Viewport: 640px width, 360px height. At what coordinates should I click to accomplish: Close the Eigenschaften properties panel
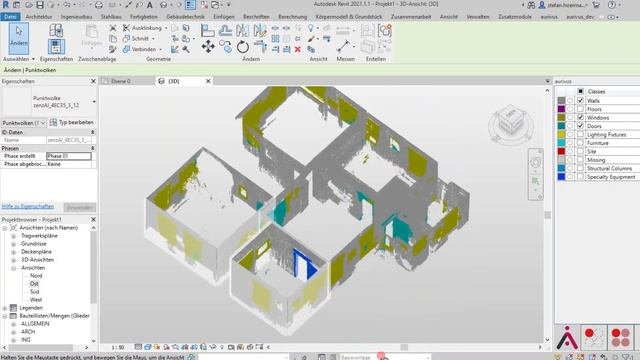(x=93, y=81)
